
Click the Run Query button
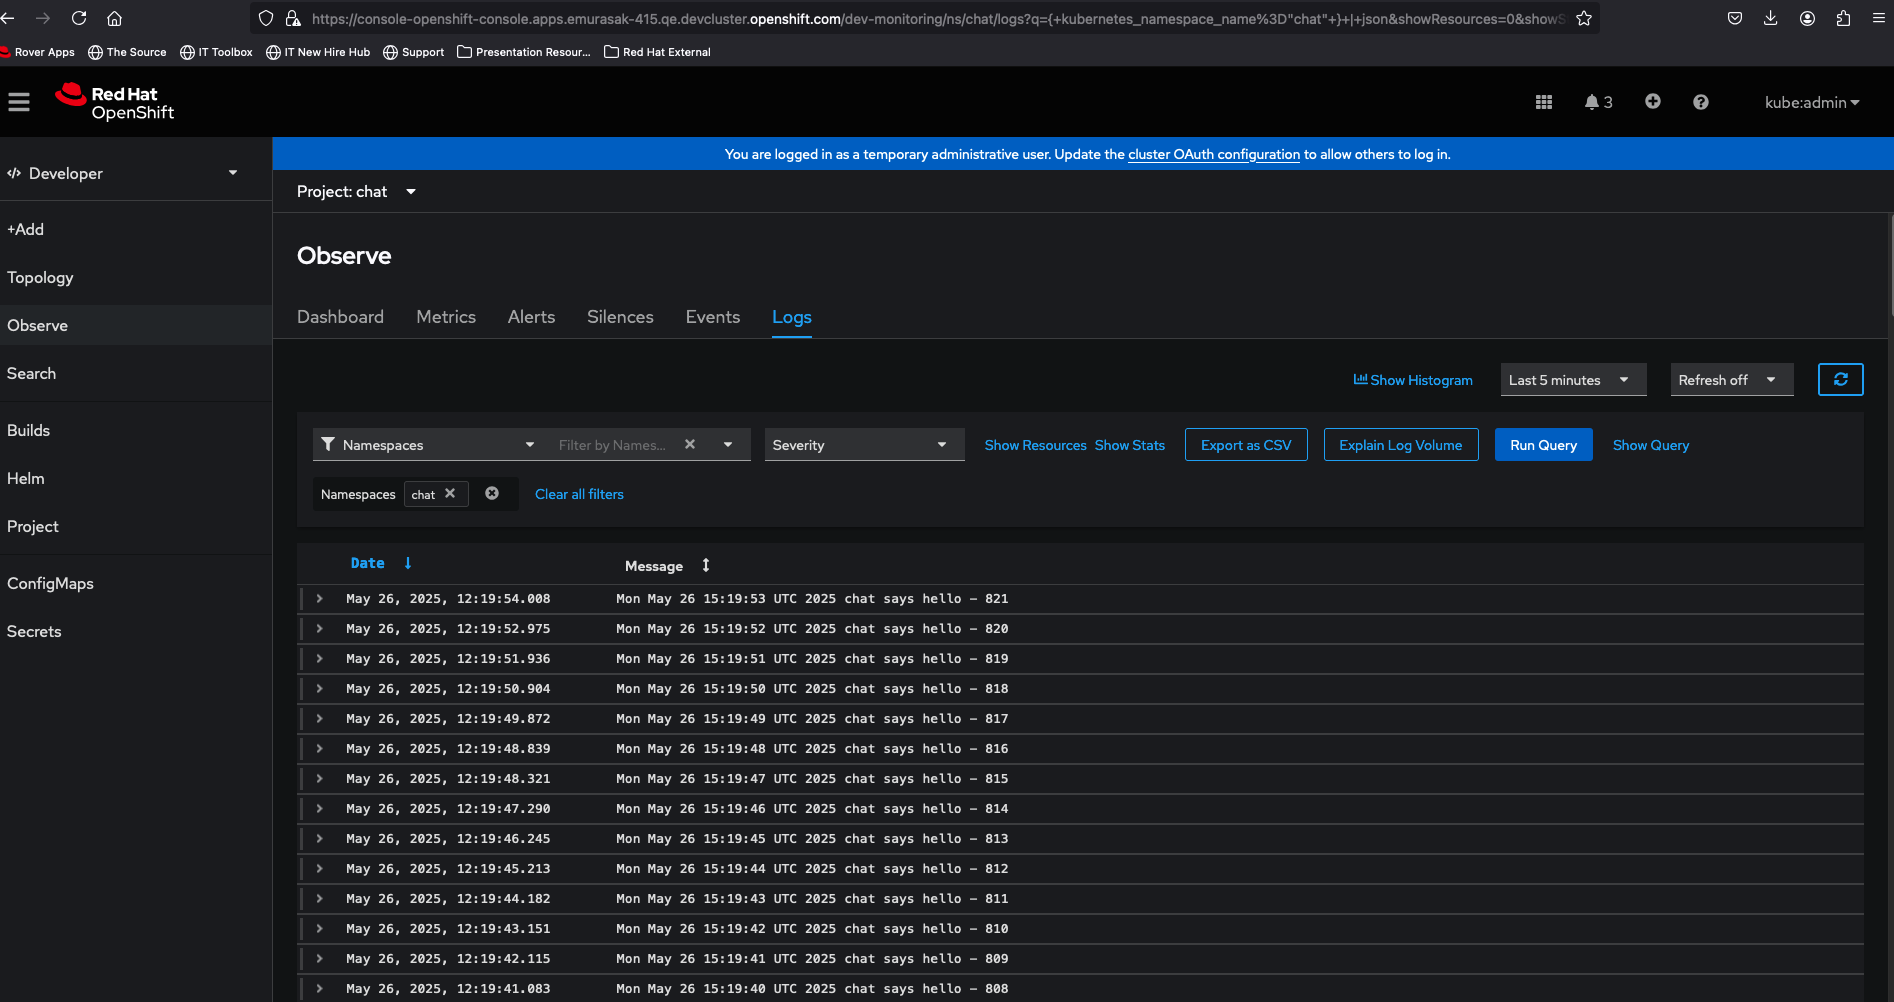coord(1542,445)
